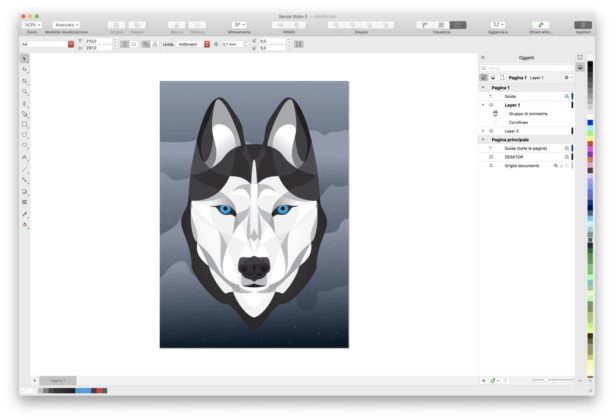This screenshot has height=420, width=614.
Task: Open the Oggetti panel gear options
Action: coord(567,77)
